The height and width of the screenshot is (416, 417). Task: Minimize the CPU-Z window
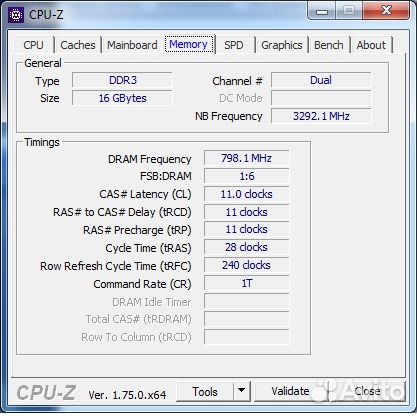click(322, 12)
